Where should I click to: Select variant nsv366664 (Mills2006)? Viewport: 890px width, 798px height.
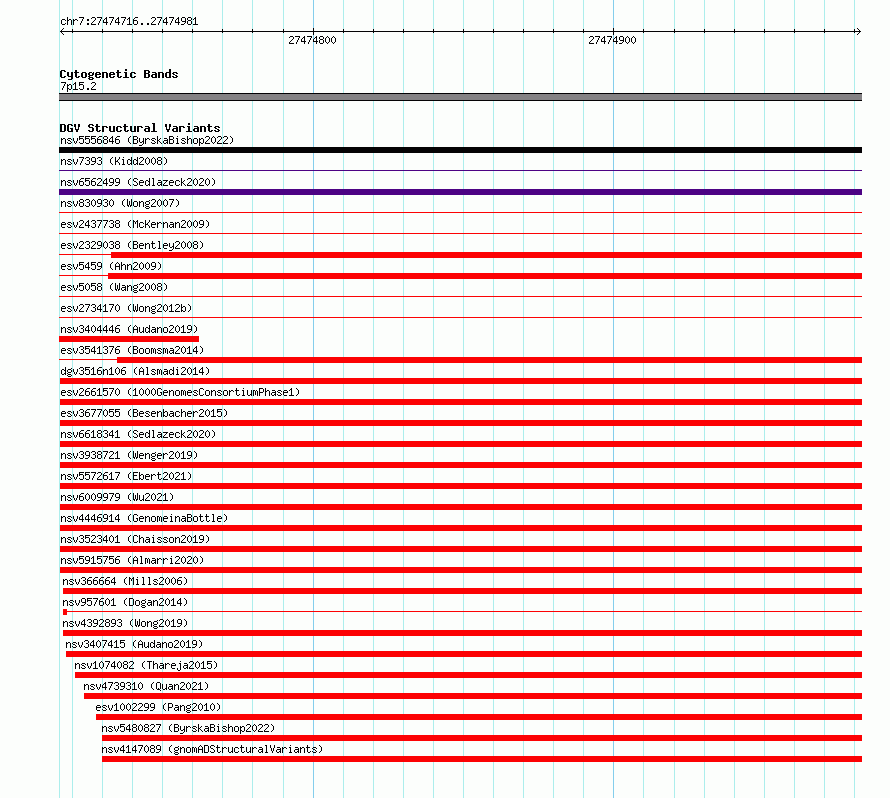click(125, 581)
